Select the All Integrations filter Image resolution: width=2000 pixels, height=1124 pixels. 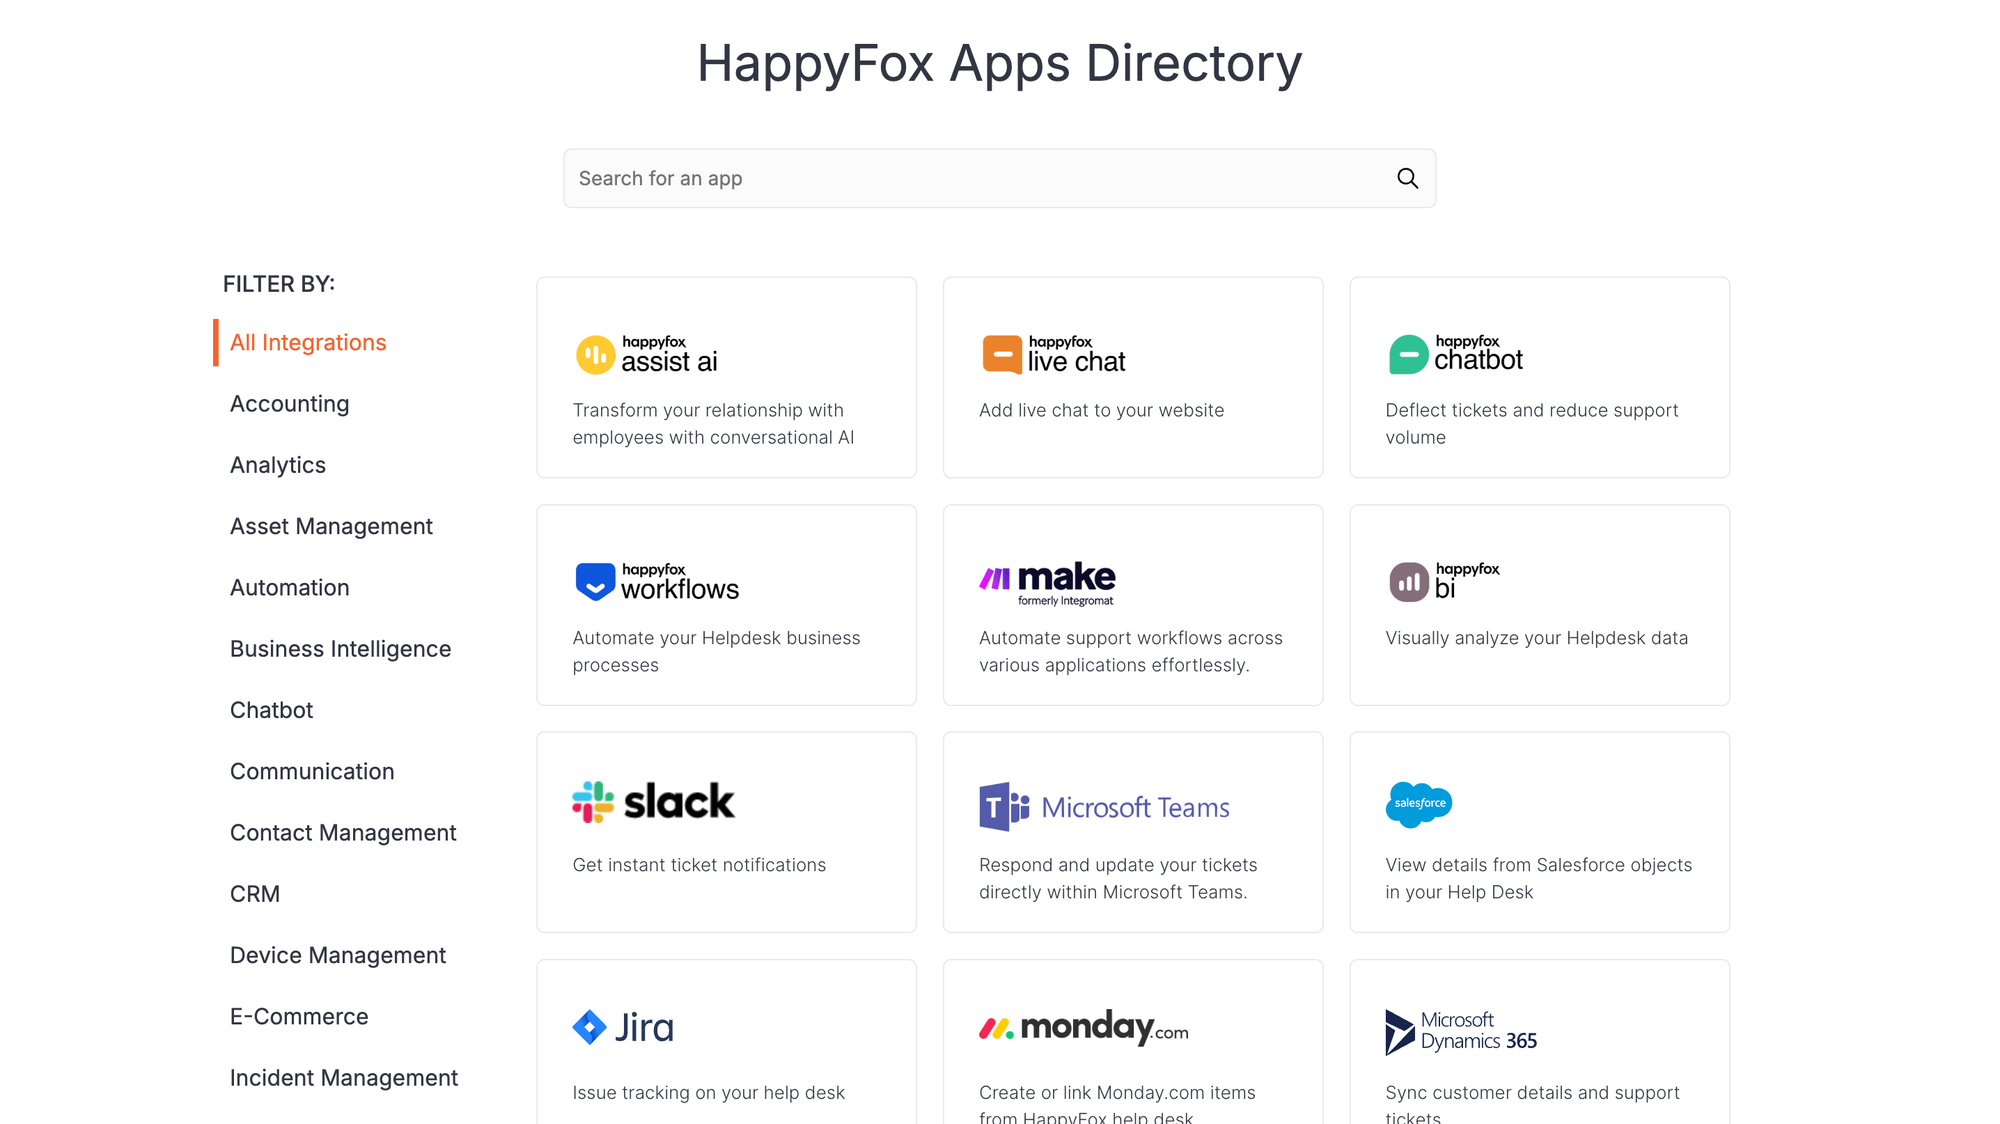307,342
